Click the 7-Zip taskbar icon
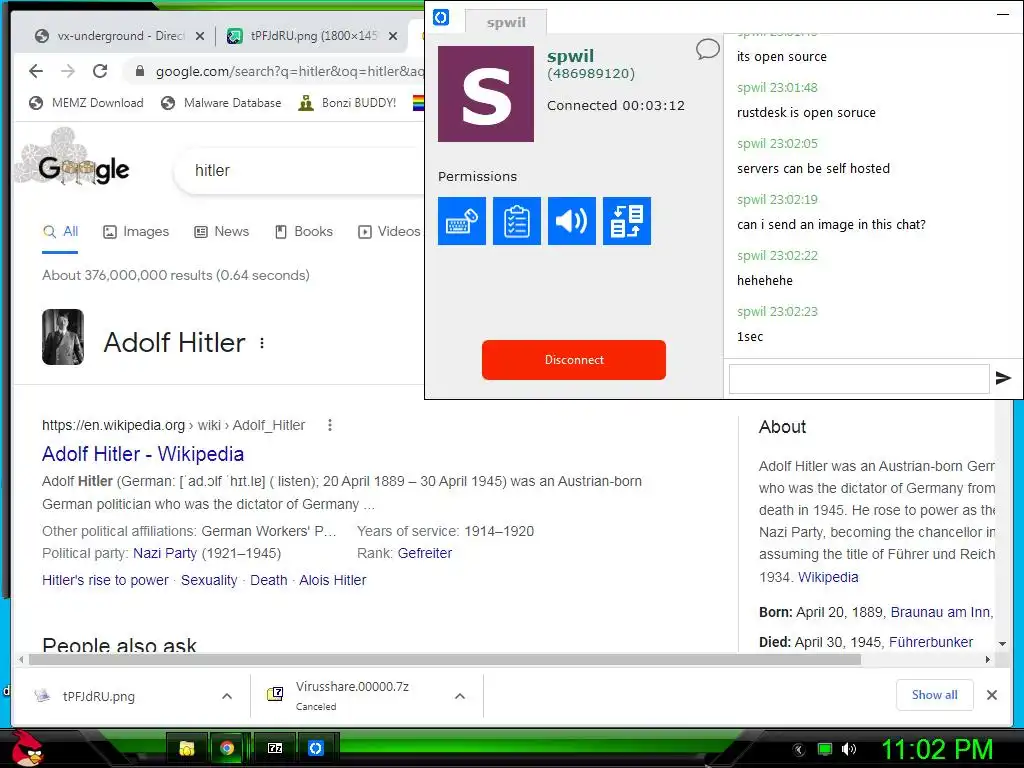Viewport: 1024px width, 768px height. (275, 748)
